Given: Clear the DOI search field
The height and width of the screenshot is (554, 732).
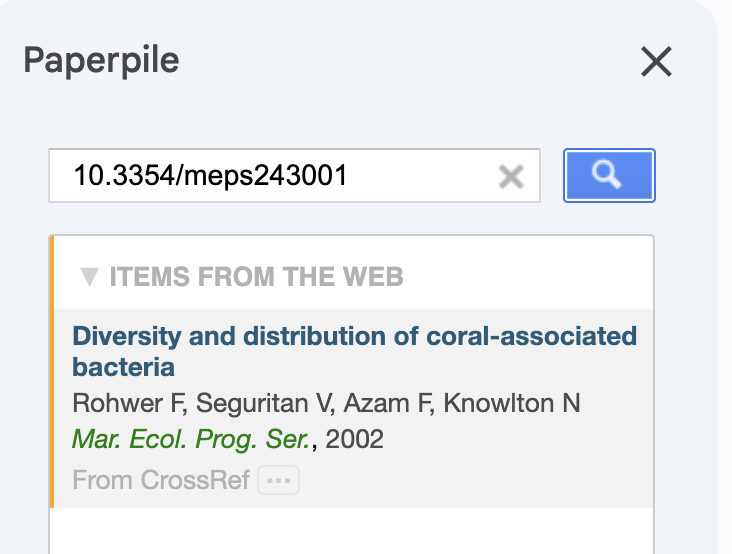Looking at the screenshot, I should [511, 177].
